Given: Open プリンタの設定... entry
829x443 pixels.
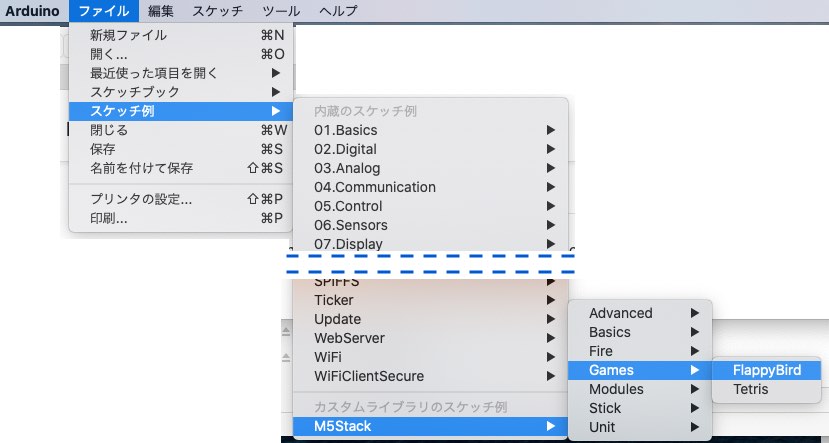Looking at the screenshot, I should (181, 199).
